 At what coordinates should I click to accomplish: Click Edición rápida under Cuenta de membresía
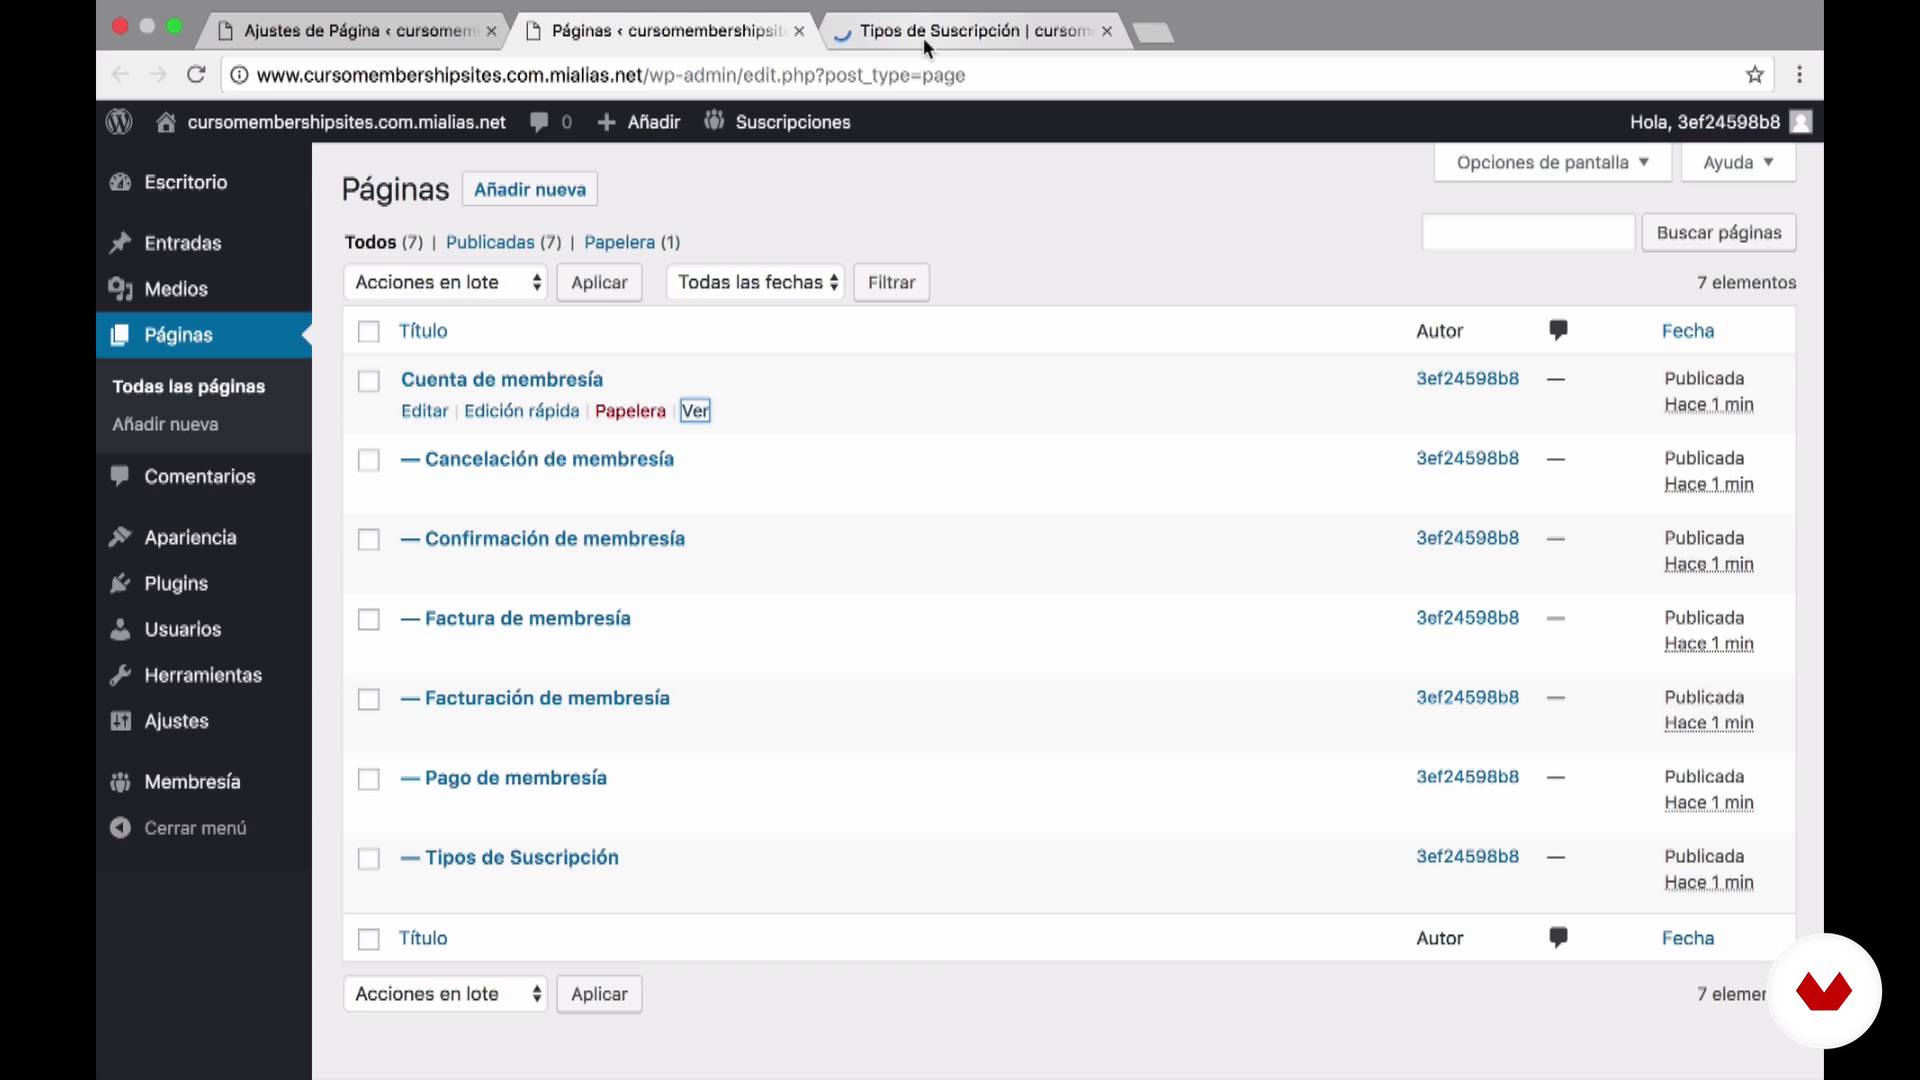click(521, 411)
